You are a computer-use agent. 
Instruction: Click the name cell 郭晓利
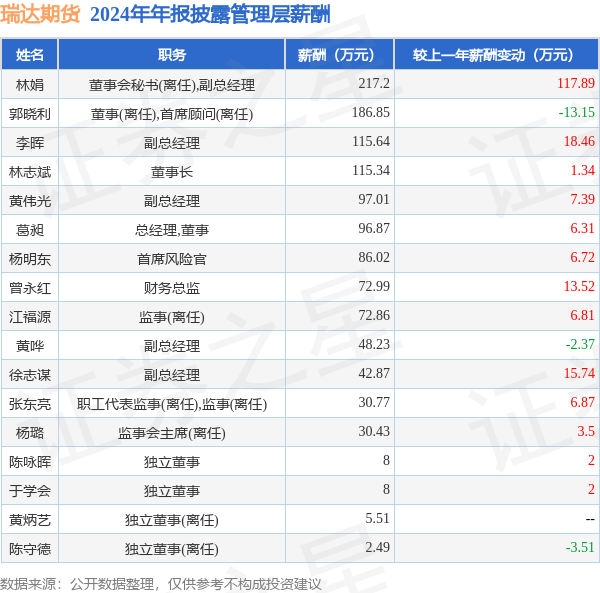[30, 114]
